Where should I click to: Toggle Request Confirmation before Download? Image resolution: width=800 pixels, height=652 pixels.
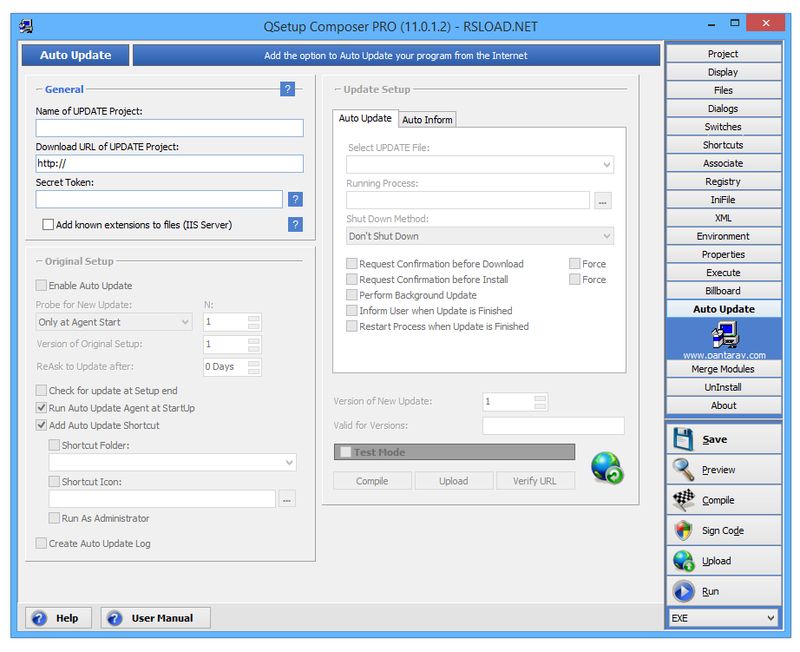coord(352,264)
